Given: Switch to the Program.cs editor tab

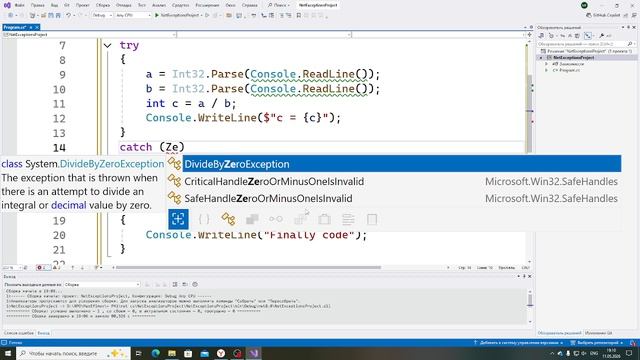Looking at the screenshot, I should 15,27.
